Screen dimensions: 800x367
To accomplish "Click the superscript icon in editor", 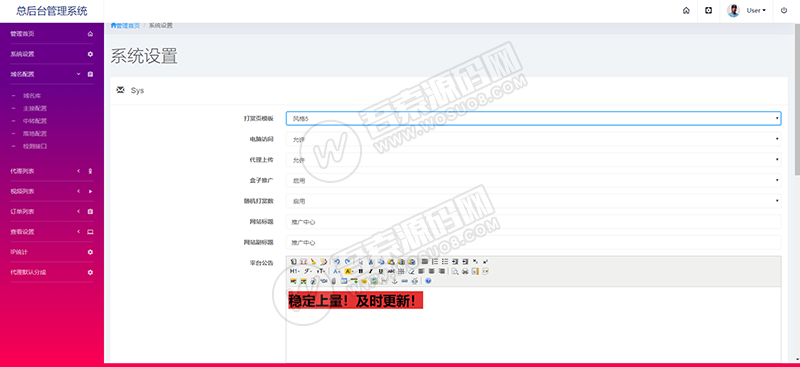I will point(485,261).
